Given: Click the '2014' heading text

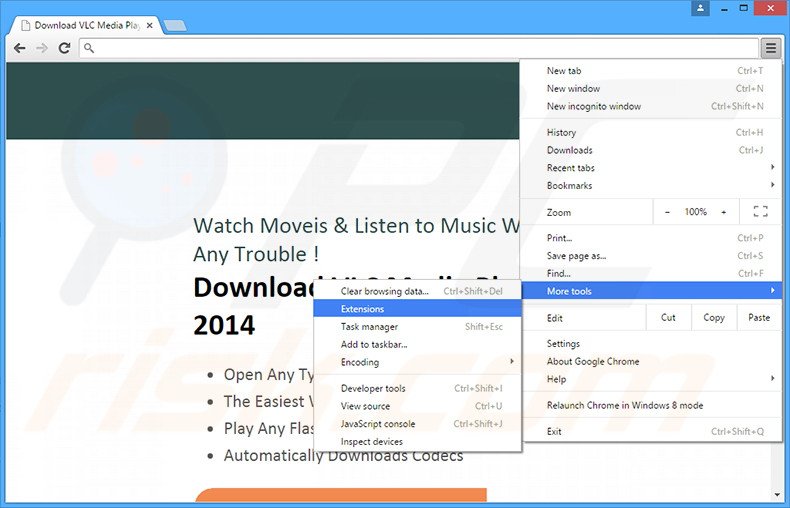Looking at the screenshot, I should [224, 325].
